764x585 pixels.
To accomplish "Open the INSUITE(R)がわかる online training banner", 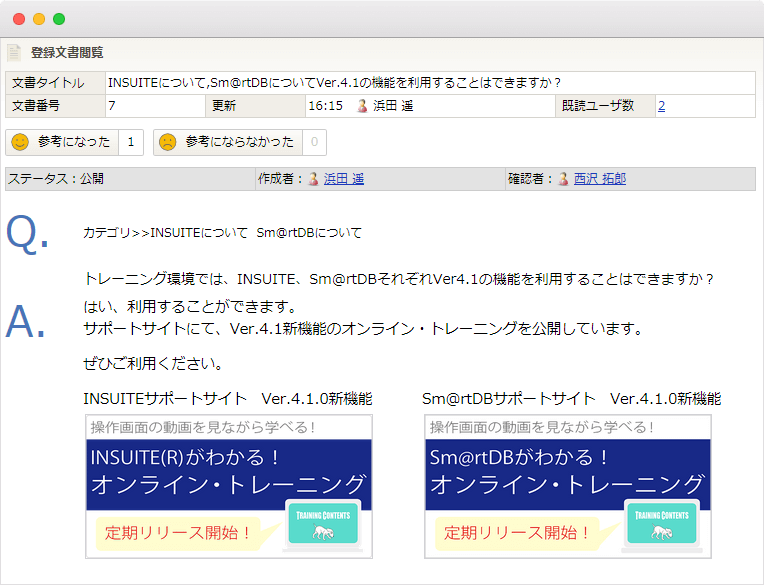I will [229, 486].
